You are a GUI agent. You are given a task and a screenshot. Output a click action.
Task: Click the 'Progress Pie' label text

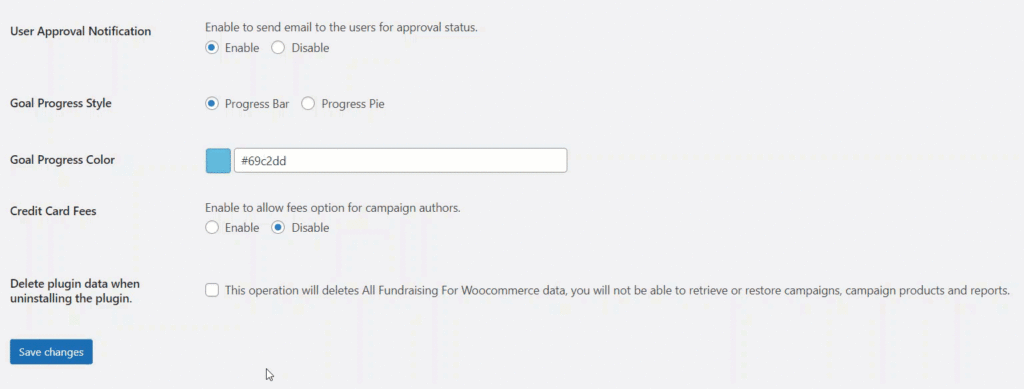(x=353, y=104)
